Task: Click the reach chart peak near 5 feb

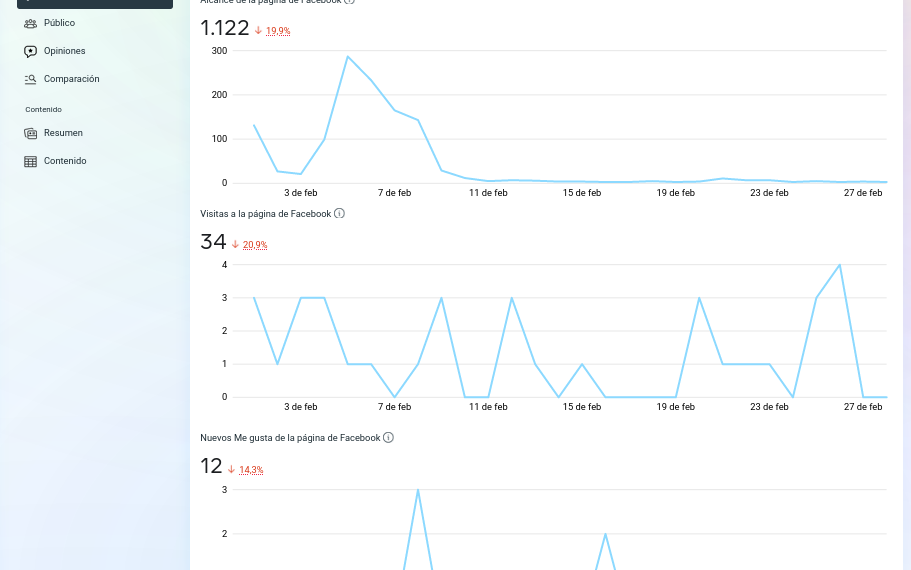Action: pos(347,57)
